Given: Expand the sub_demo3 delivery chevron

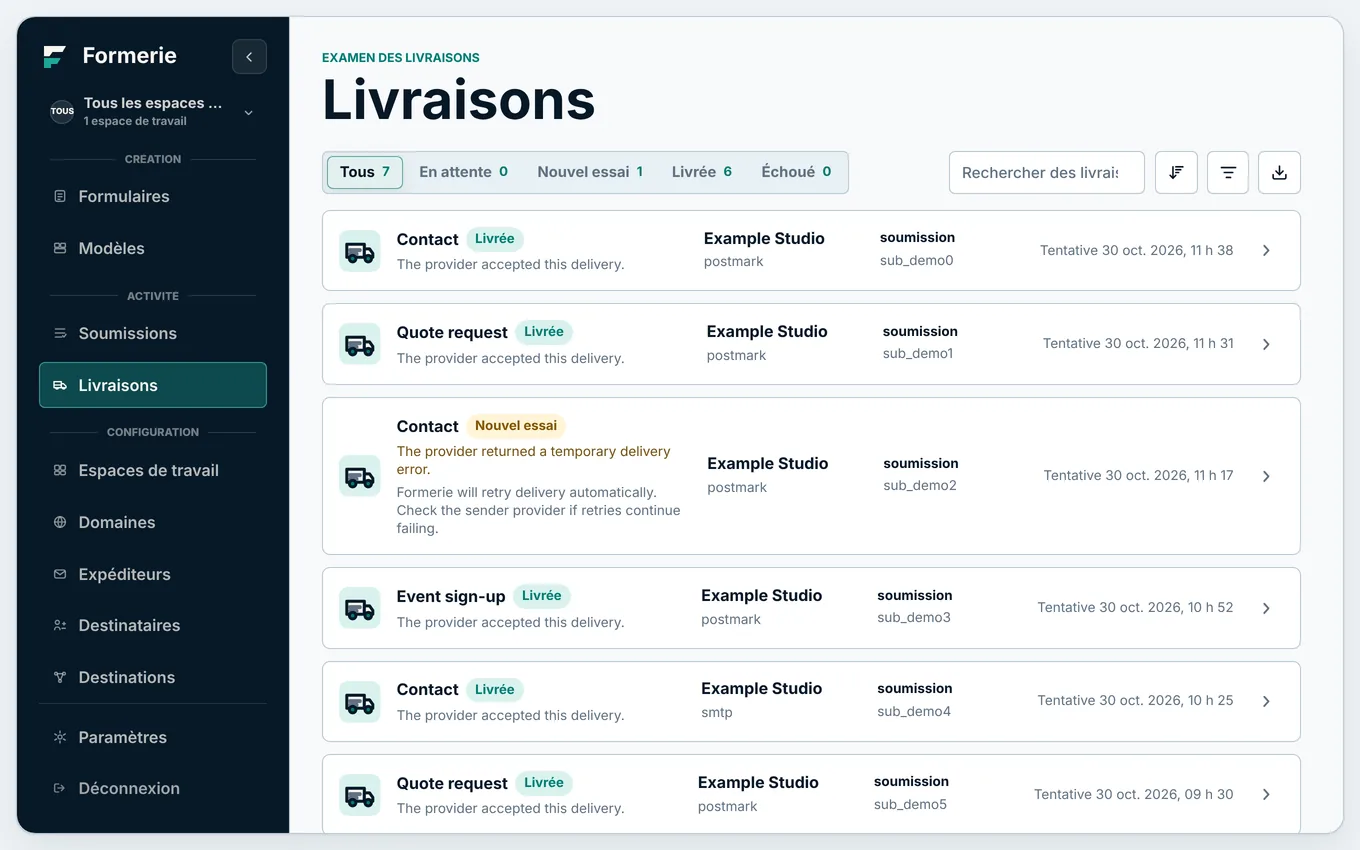Looking at the screenshot, I should (x=1266, y=608).
